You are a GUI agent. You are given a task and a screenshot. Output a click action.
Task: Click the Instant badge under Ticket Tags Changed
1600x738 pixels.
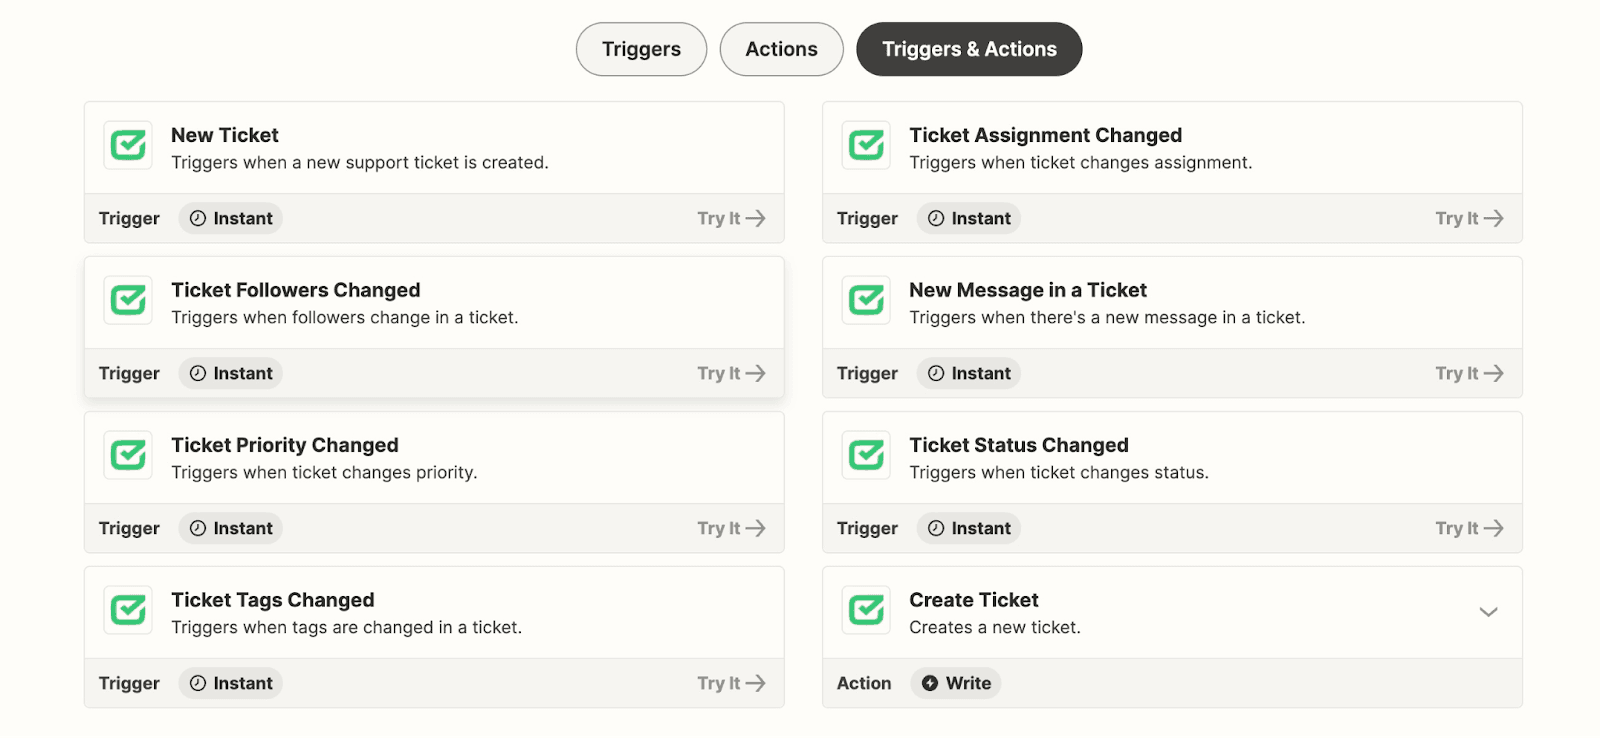pos(231,683)
